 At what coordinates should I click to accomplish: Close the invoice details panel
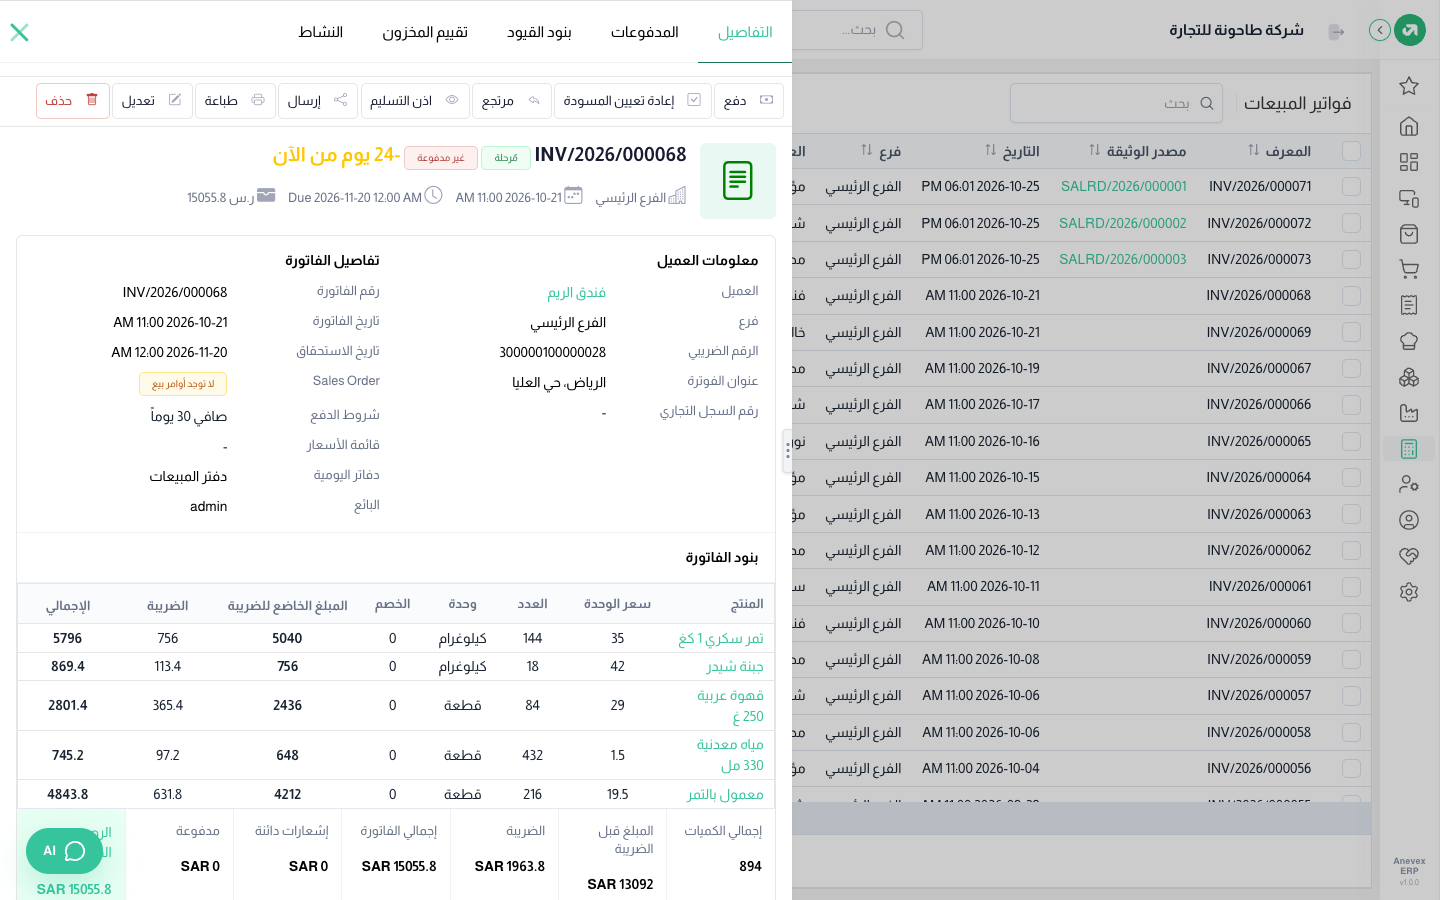pos(19,32)
